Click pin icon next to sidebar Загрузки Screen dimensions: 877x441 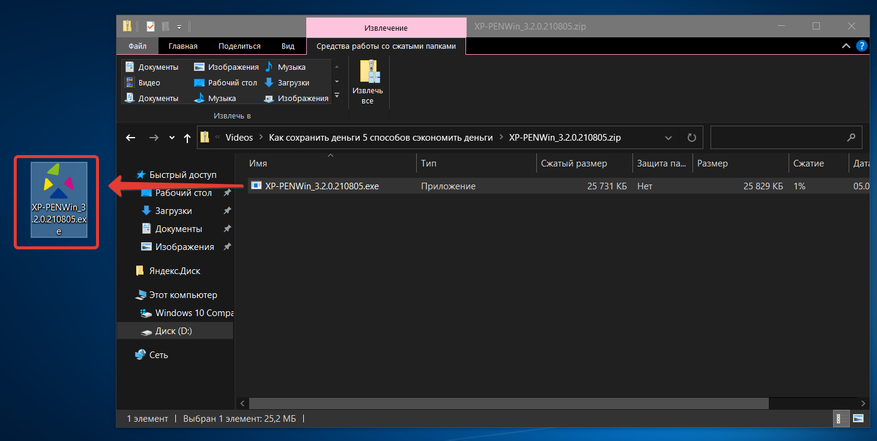tap(227, 210)
